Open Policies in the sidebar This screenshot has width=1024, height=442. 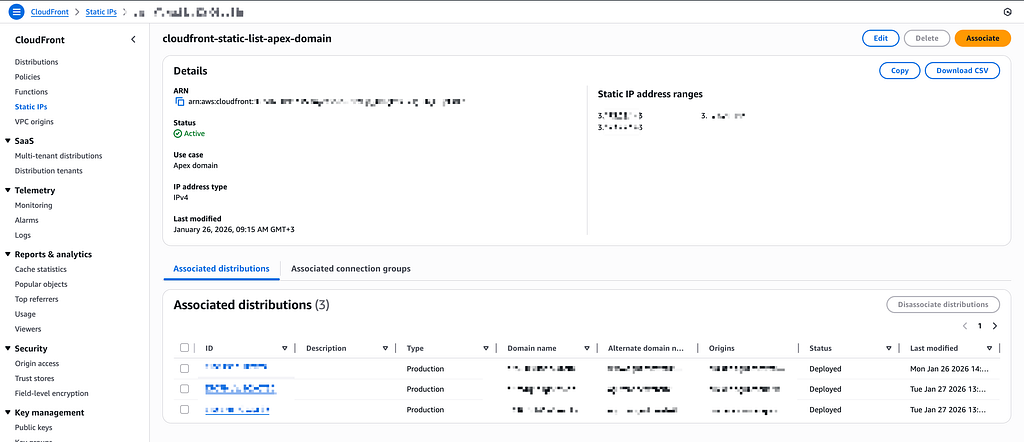(x=27, y=77)
